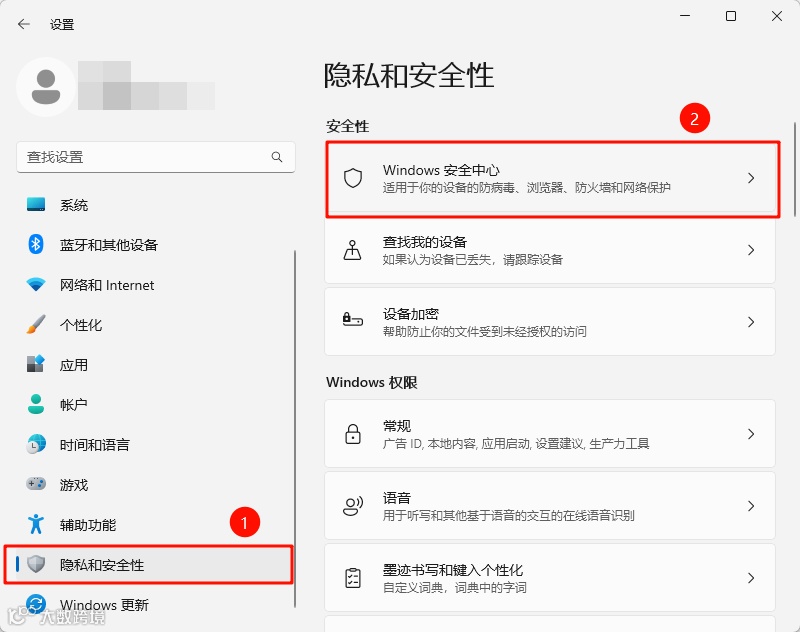800x632 pixels.
Task: Click the 语音 speech icon
Action: pos(353,505)
